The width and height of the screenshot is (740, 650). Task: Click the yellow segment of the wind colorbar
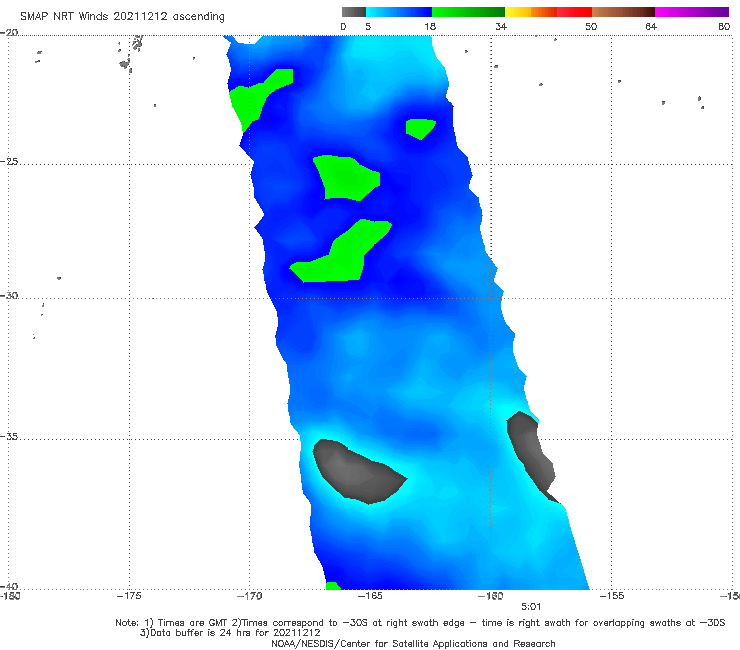click(x=518, y=12)
